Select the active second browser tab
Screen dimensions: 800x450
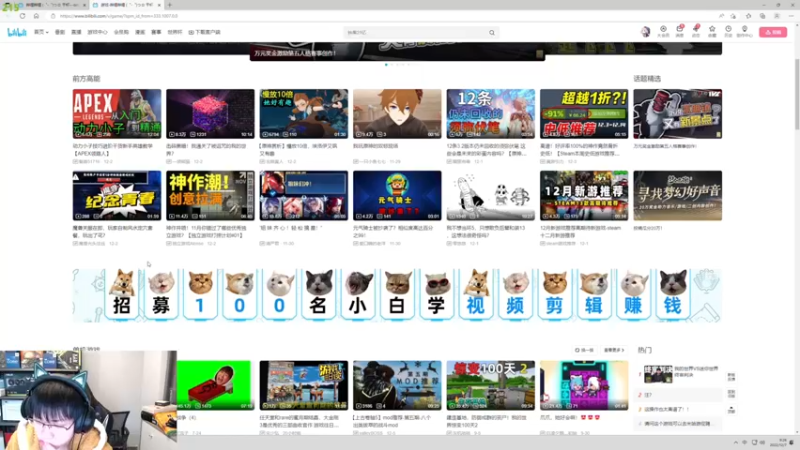coord(126,5)
